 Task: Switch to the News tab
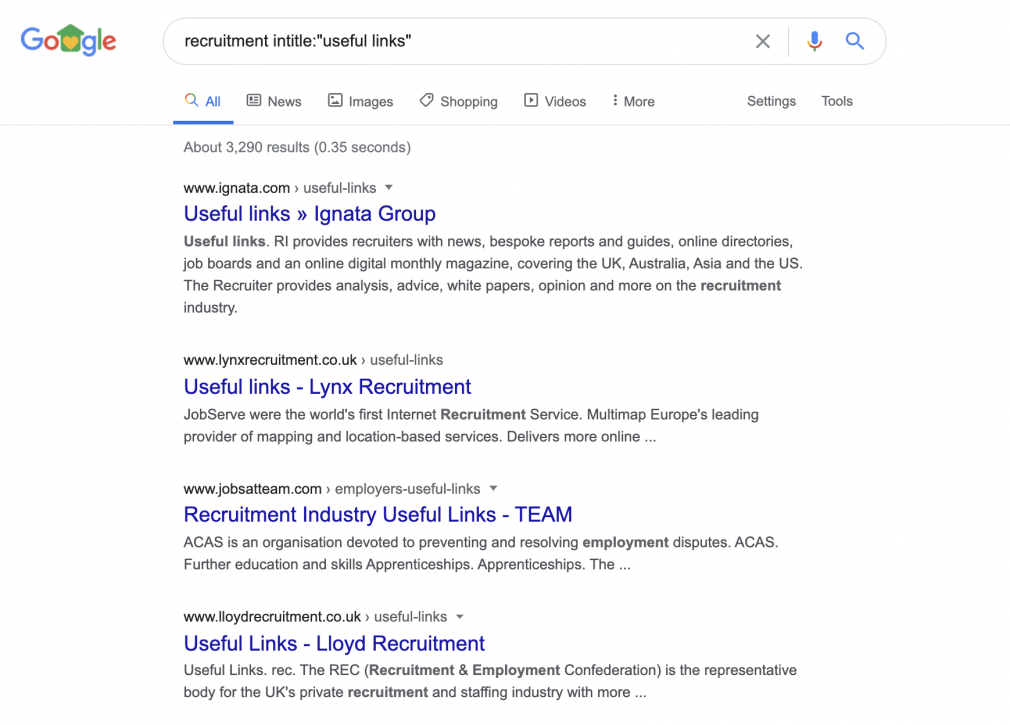274,101
